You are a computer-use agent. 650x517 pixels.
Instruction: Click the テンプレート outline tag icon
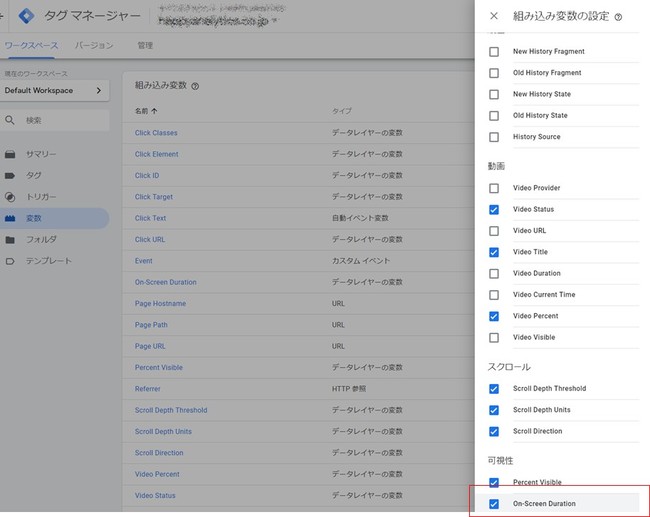(10, 261)
